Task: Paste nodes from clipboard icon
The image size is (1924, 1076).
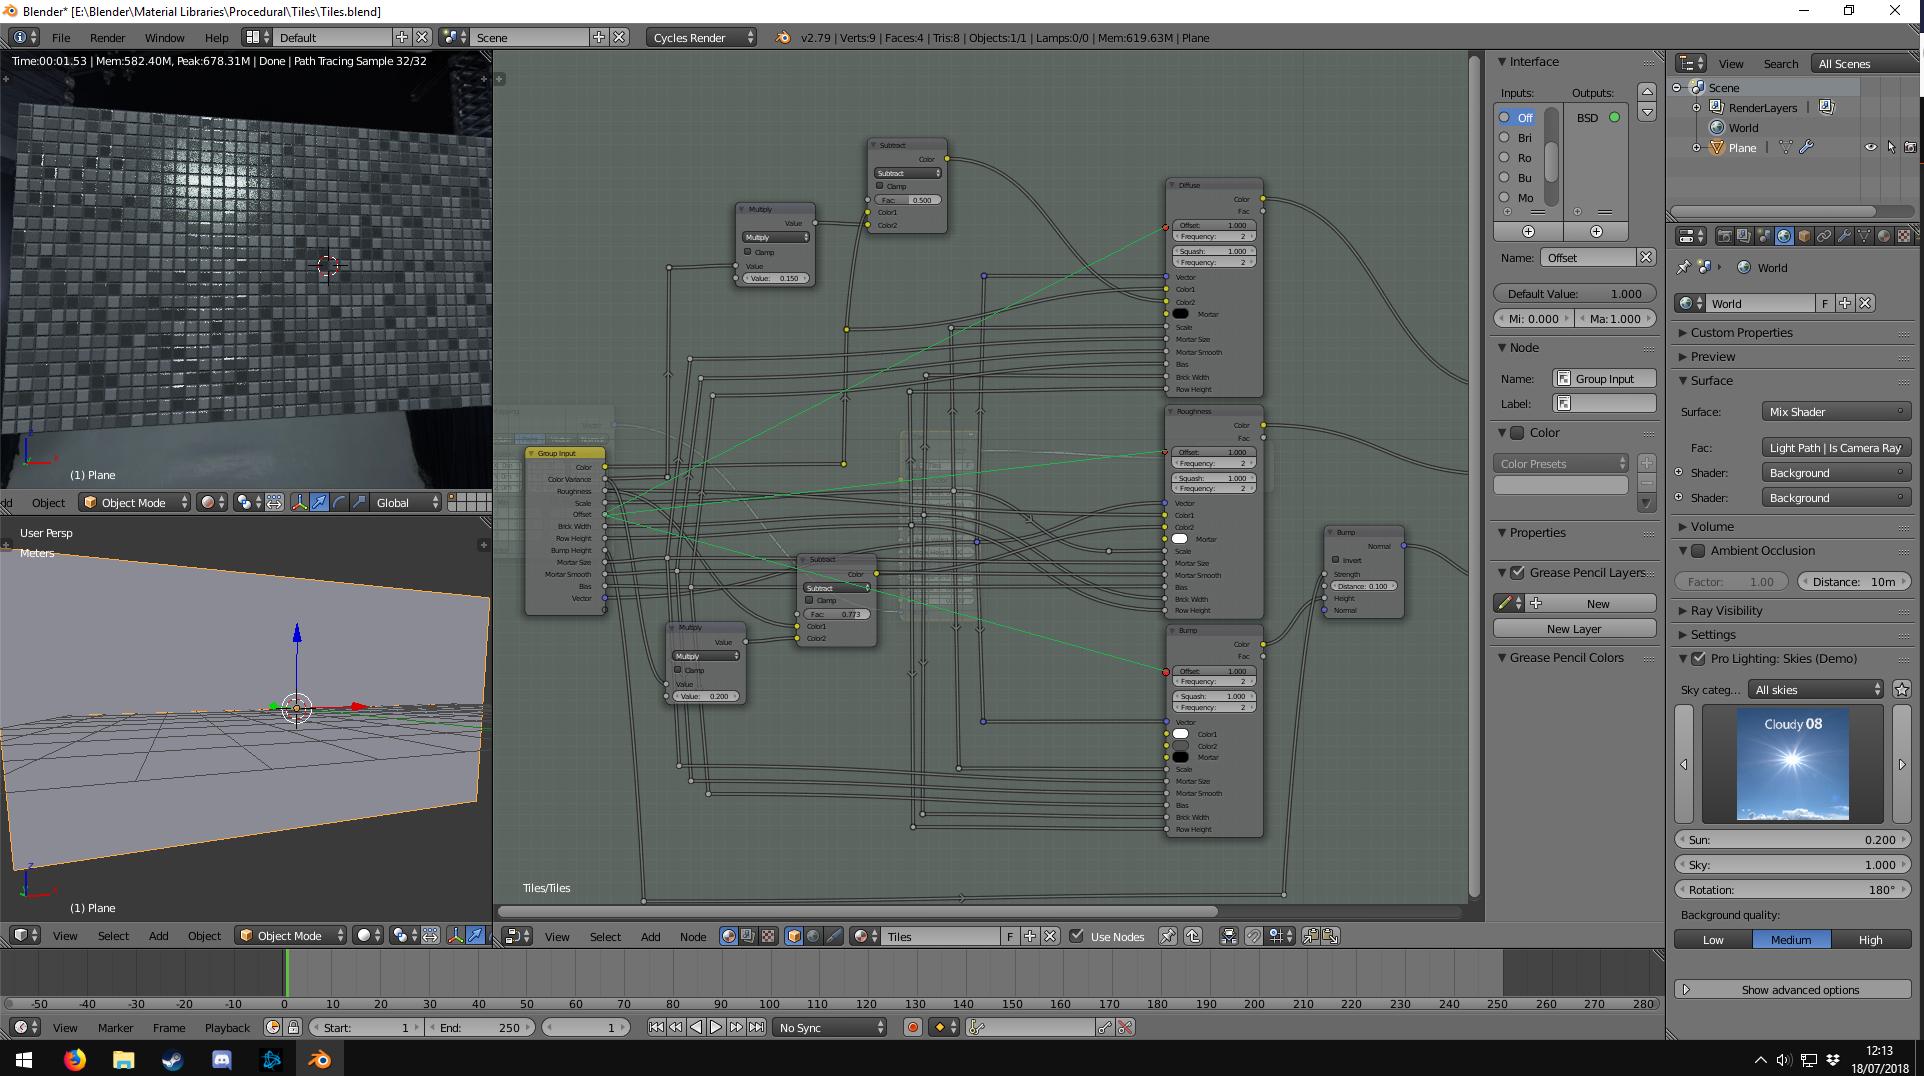Action: pos(1330,936)
